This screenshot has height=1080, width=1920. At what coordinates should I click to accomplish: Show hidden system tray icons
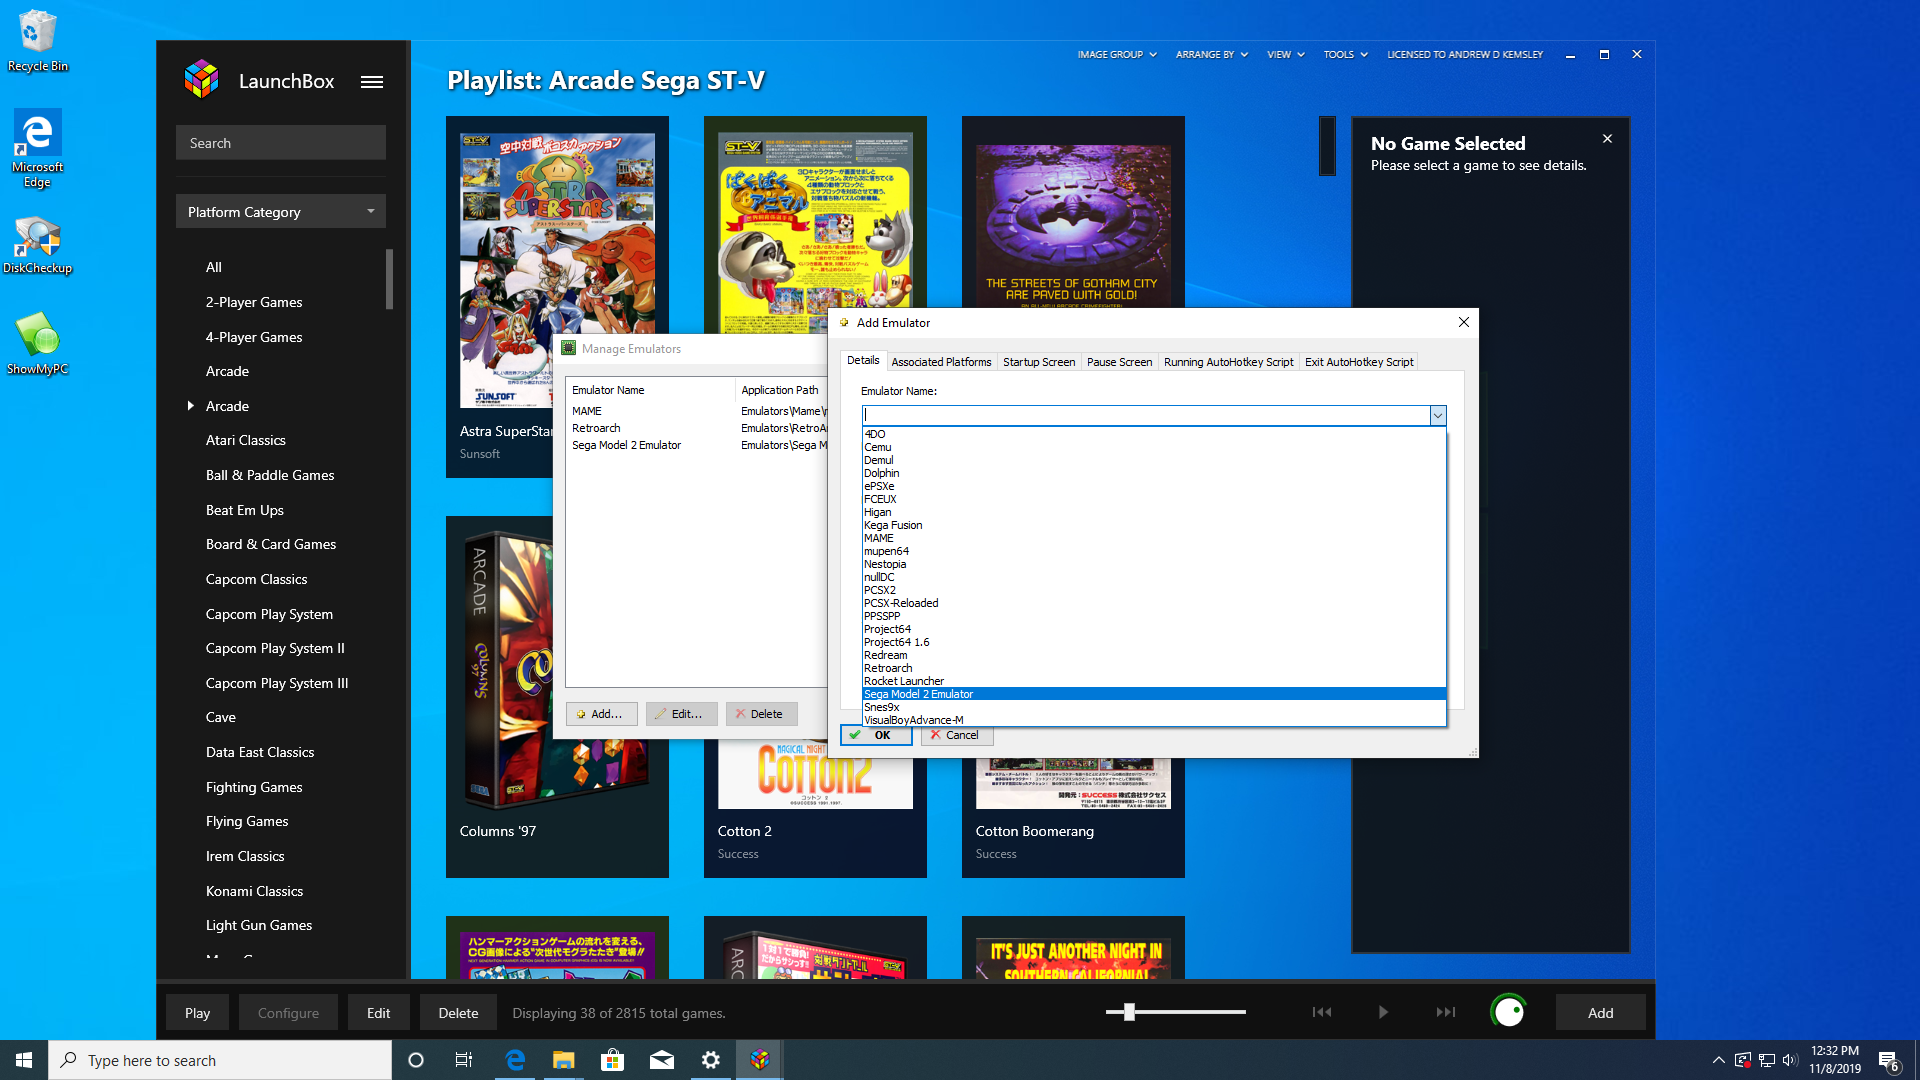1718,1060
